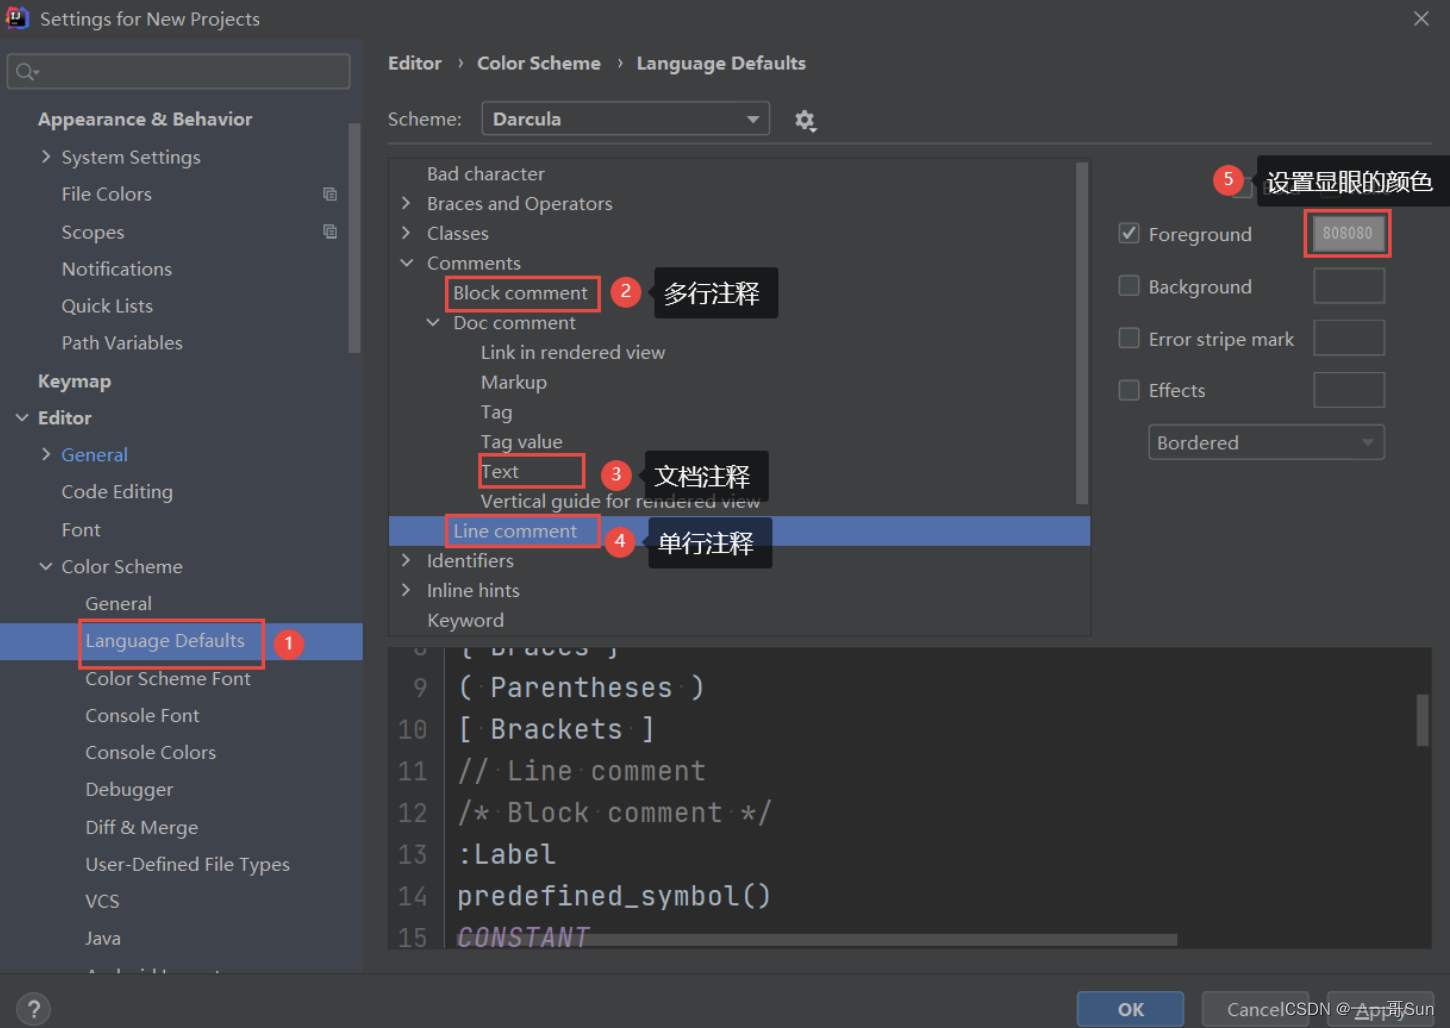Select Keyword attribute
The image size is (1450, 1028).
click(x=465, y=620)
